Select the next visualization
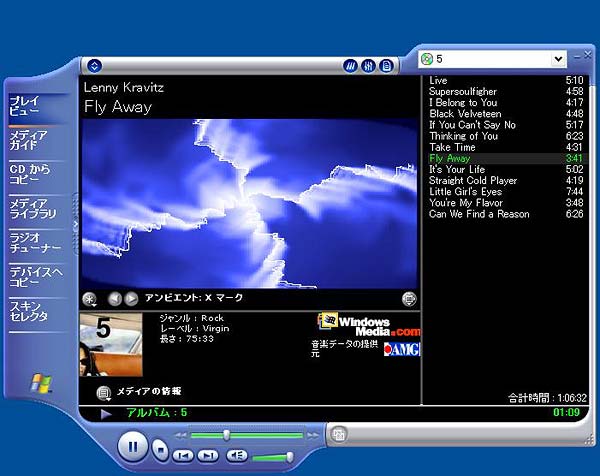The image size is (600, 476). (x=131, y=298)
